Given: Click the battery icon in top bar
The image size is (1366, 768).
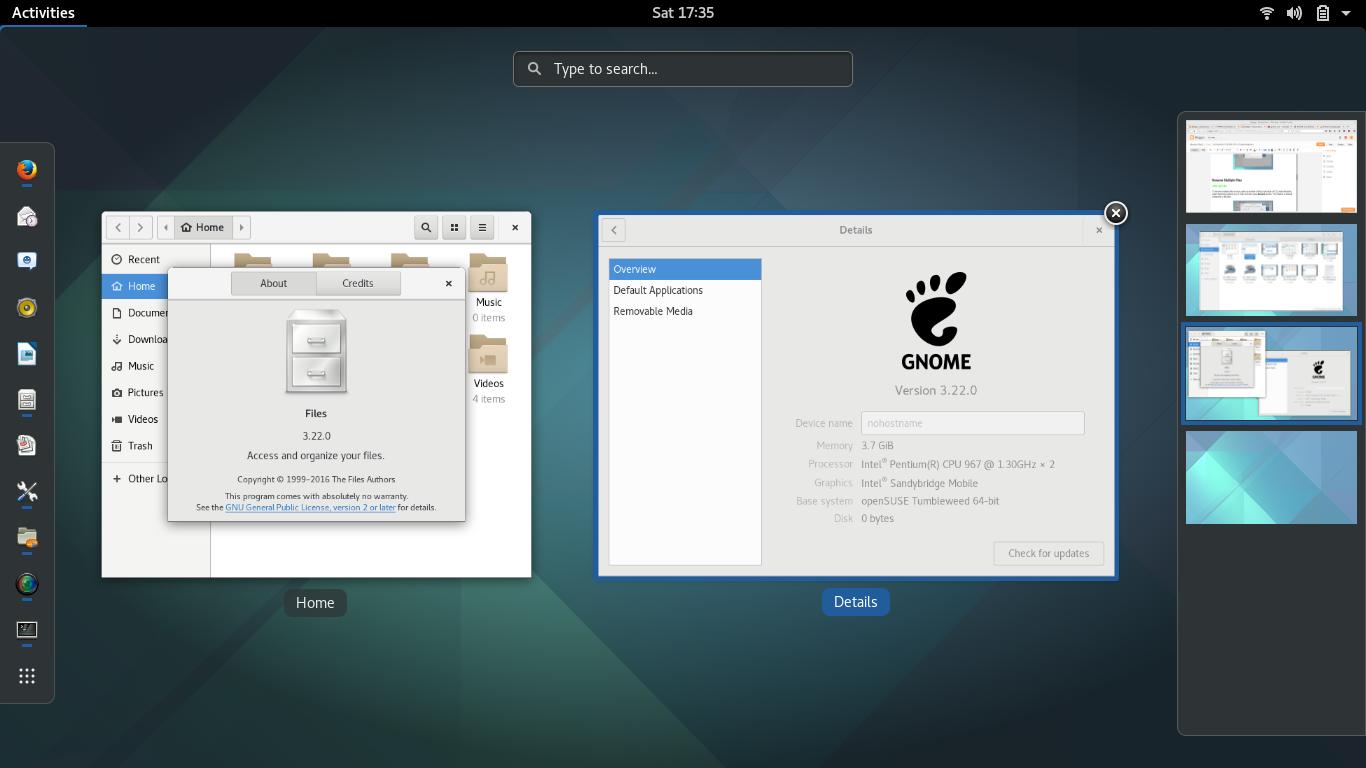Looking at the screenshot, I should click(x=1322, y=13).
